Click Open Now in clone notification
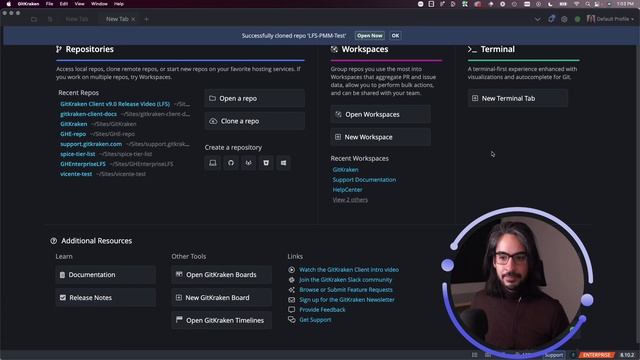 (x=369, y=36)
